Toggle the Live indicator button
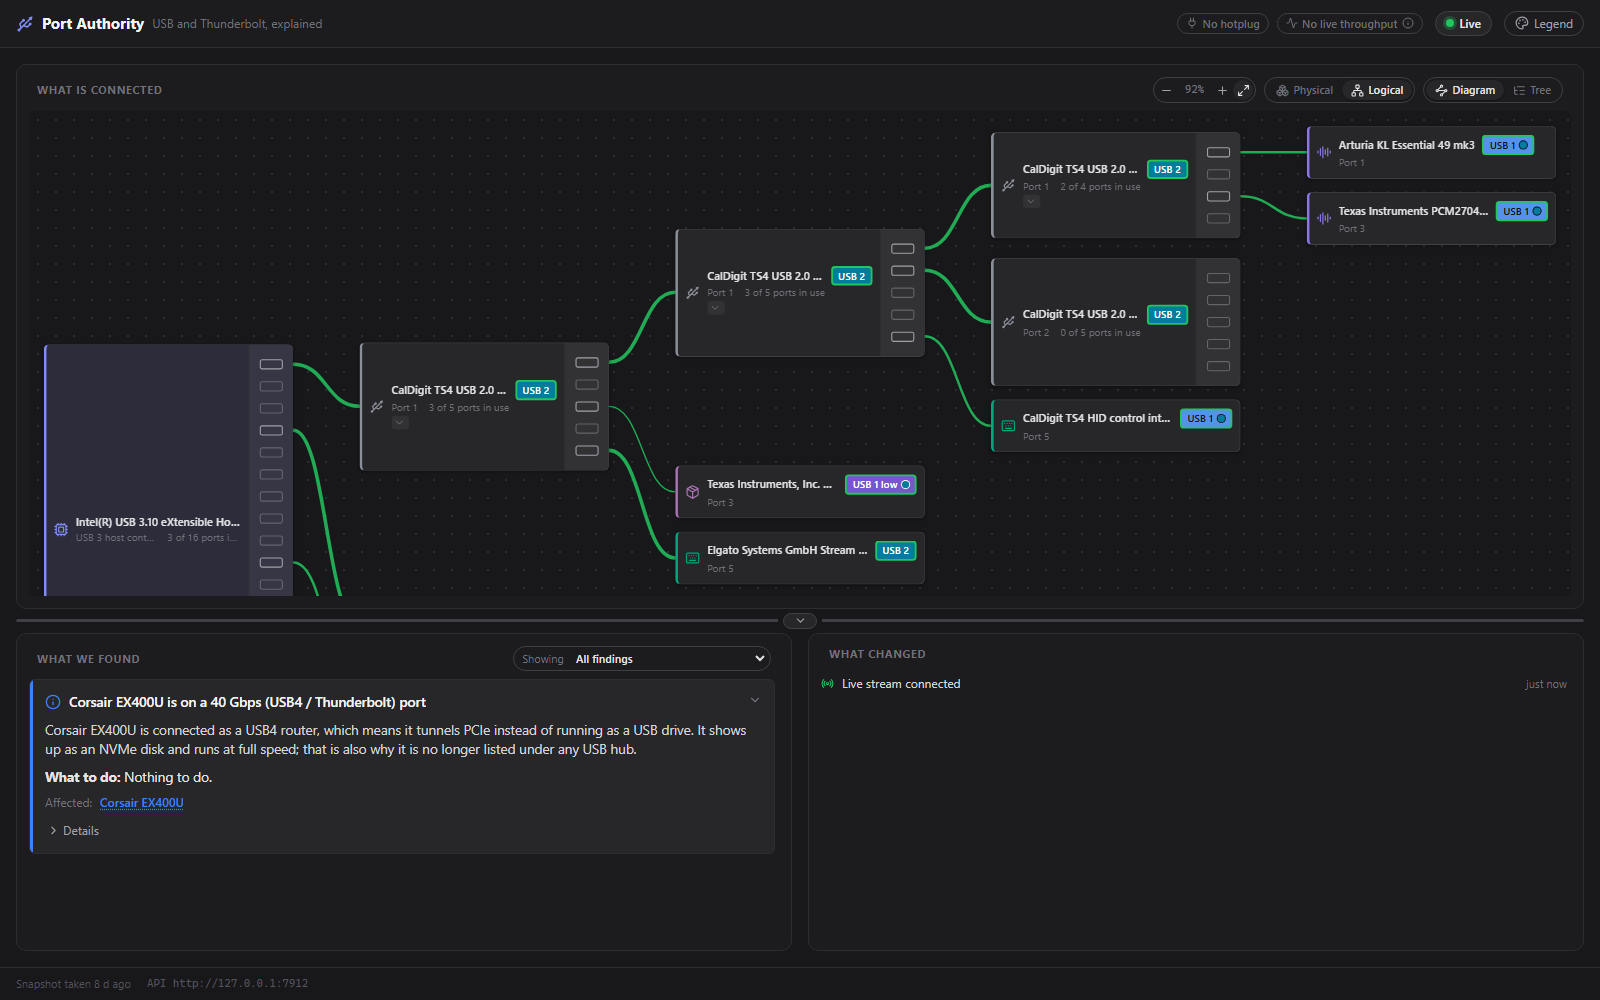 tap(1463, 24)
